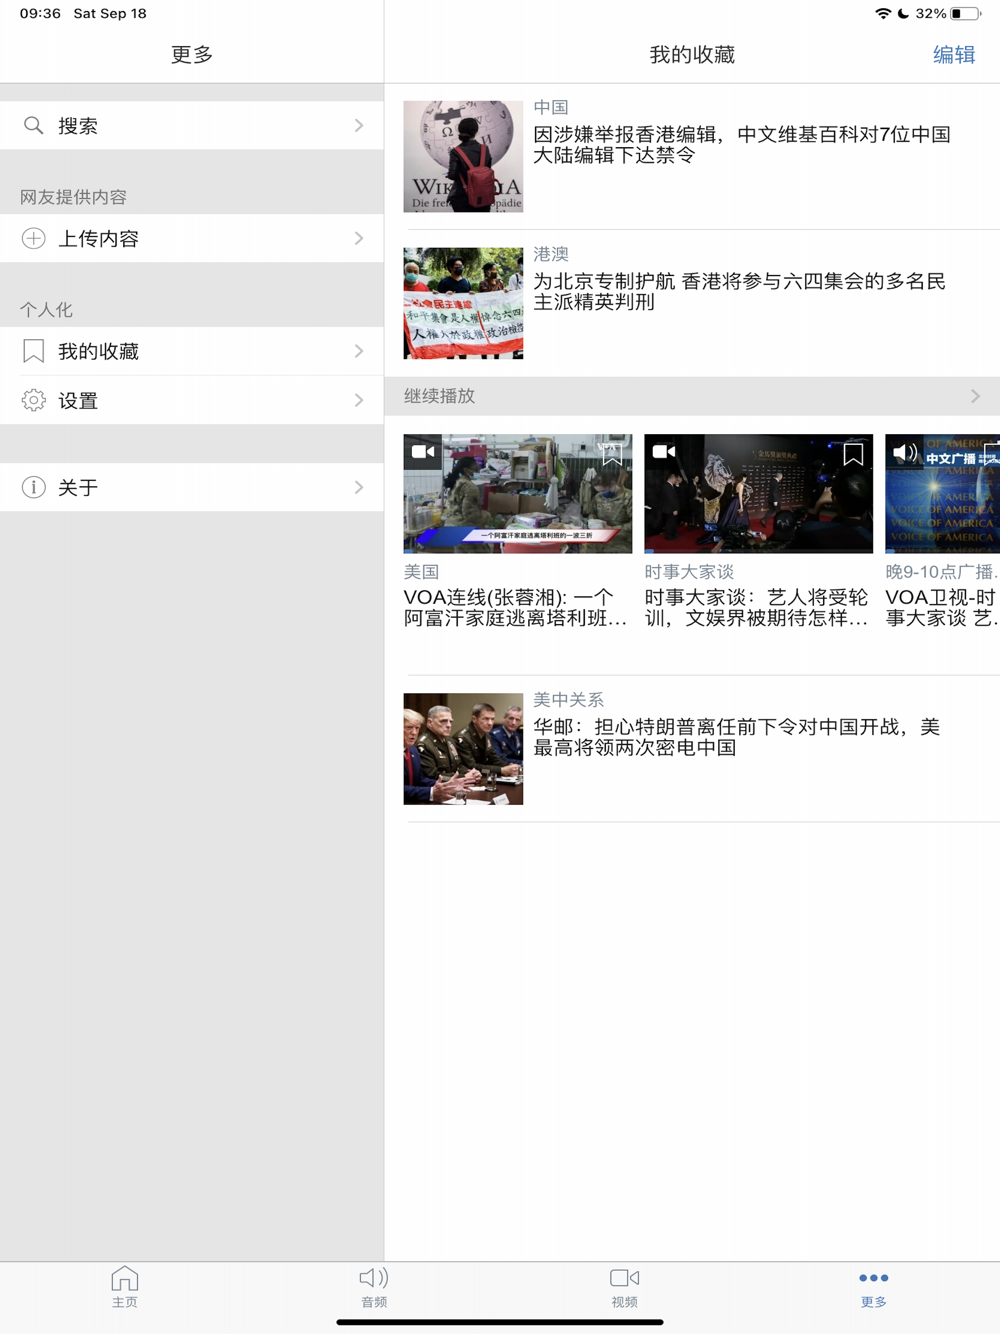
Task: Tap the 美国 category label under video
Action: (421, 572)
